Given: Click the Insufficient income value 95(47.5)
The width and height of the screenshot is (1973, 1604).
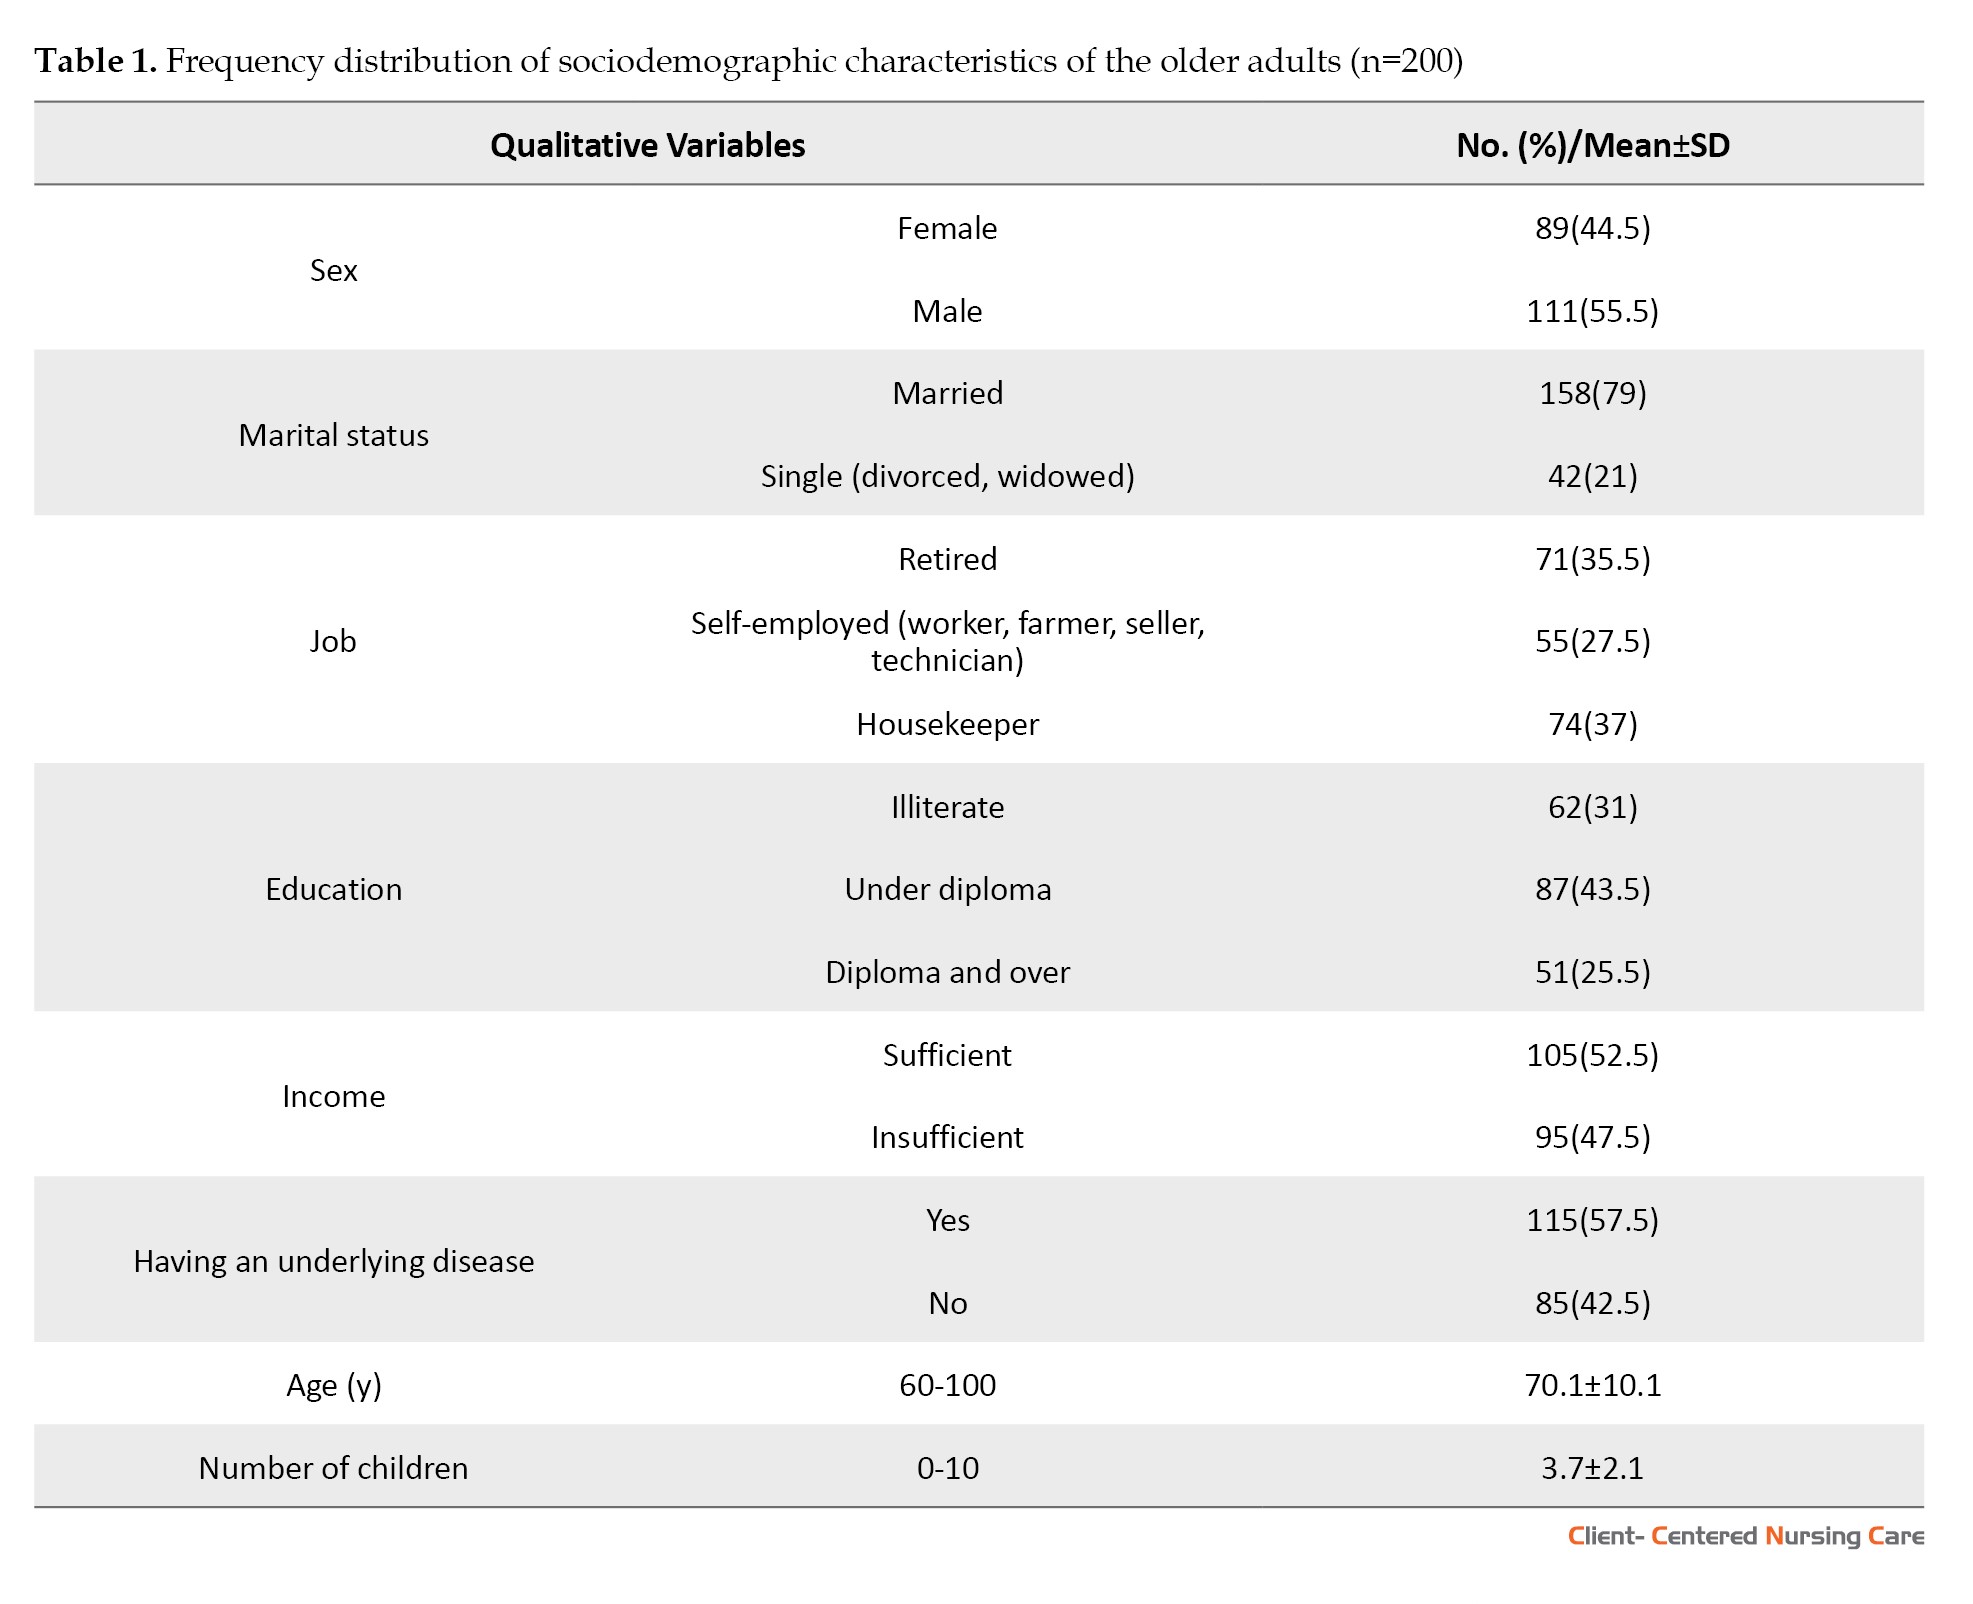Looking at the screenshot, I should [x=1592, y=1137].
